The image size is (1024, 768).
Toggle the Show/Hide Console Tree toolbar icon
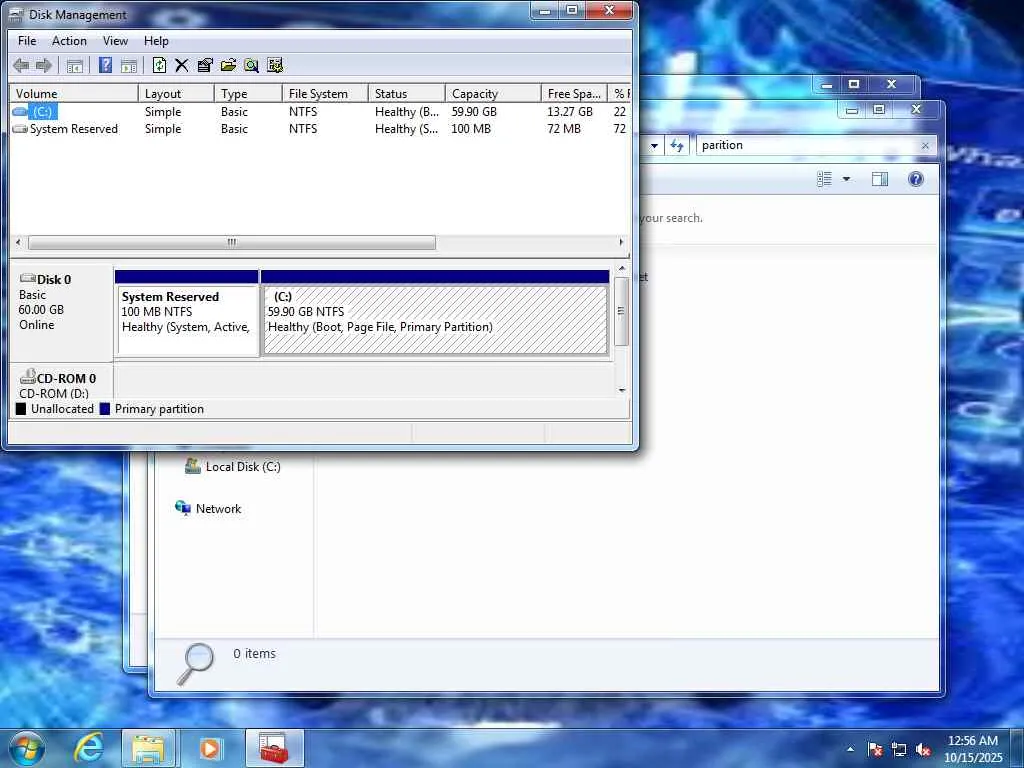pos(75,65)
